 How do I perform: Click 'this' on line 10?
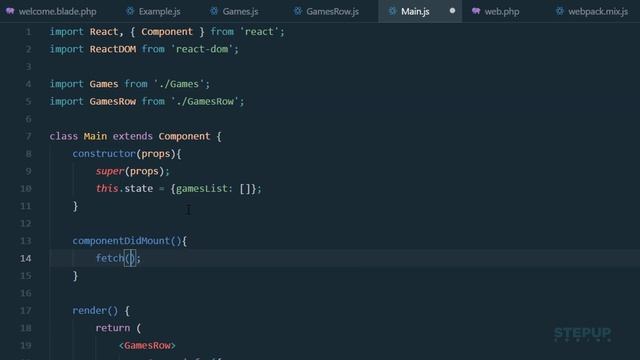click(x=107, y=189)
